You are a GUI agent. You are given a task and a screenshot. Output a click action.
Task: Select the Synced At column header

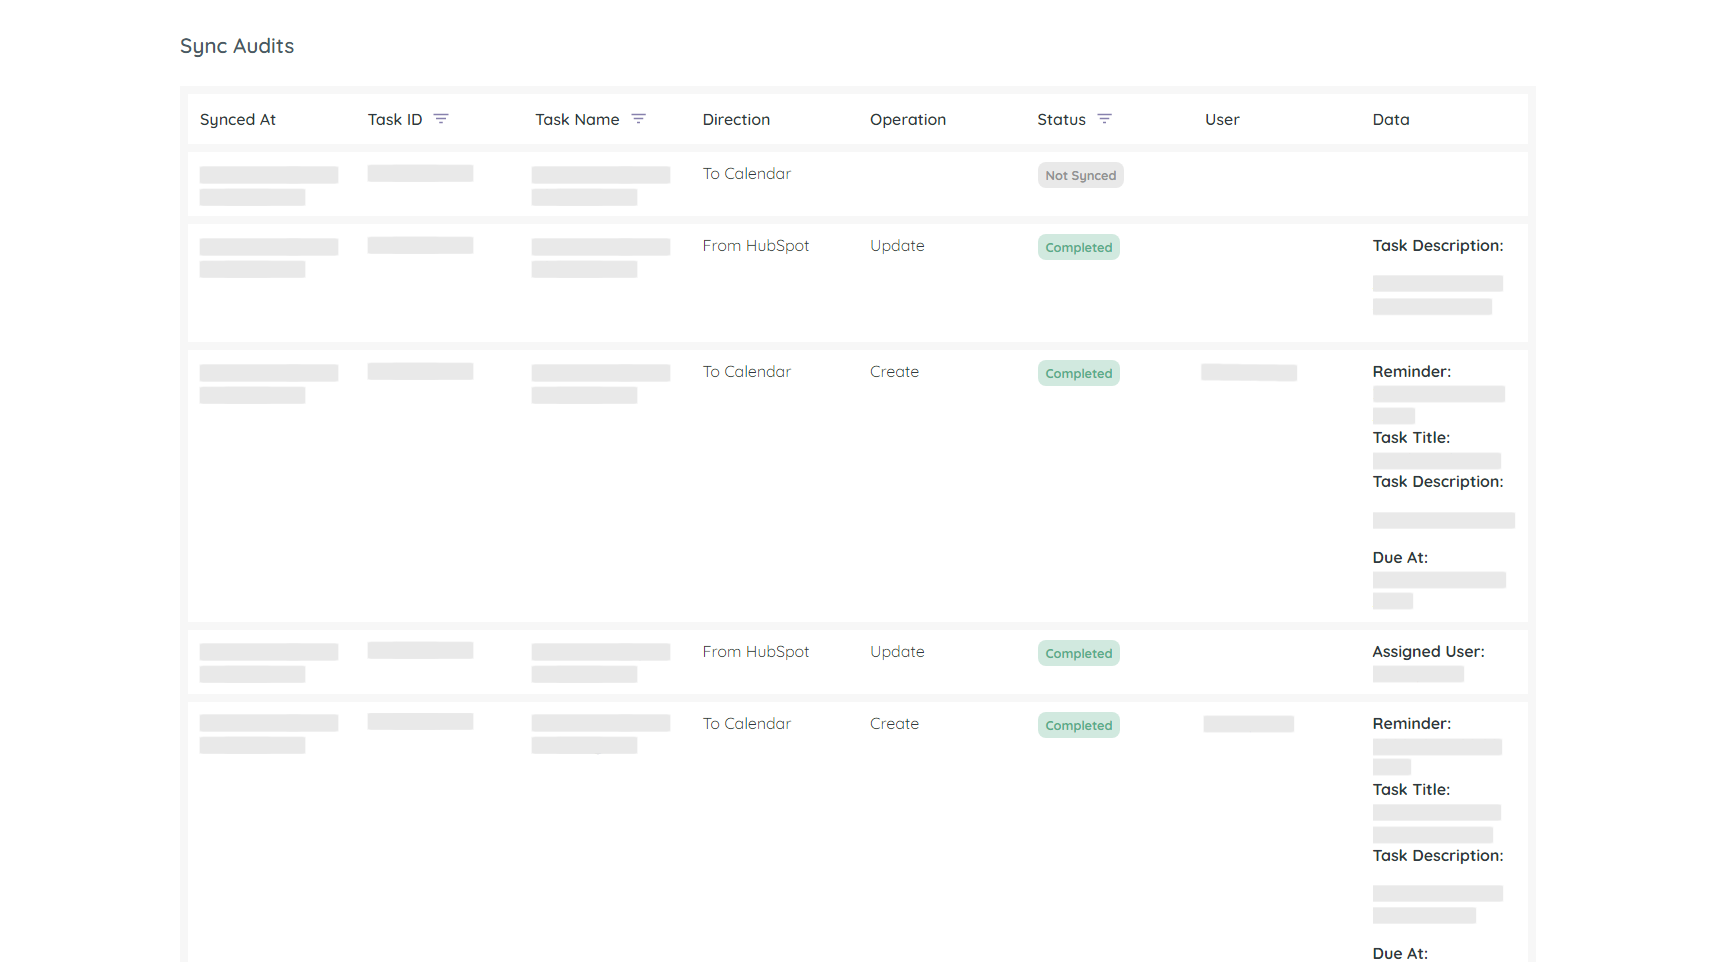tap(237, 118)
